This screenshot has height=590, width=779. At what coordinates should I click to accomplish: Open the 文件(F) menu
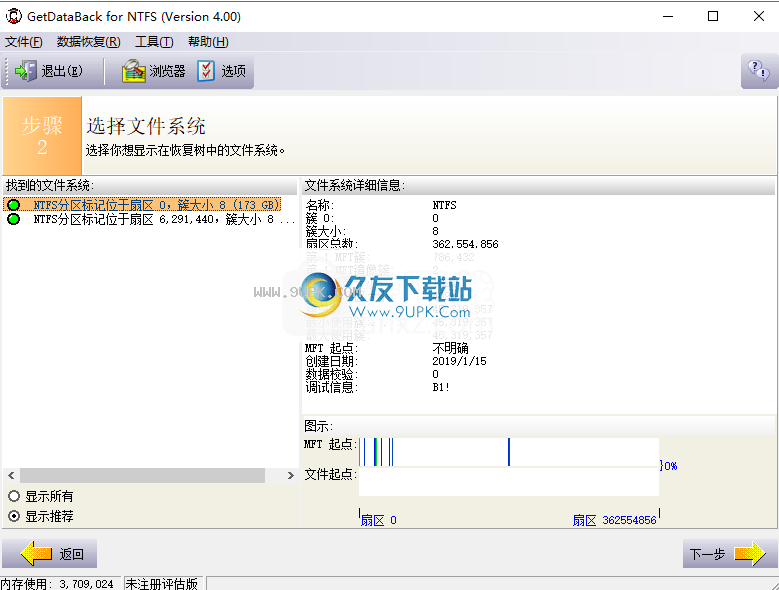24,42
